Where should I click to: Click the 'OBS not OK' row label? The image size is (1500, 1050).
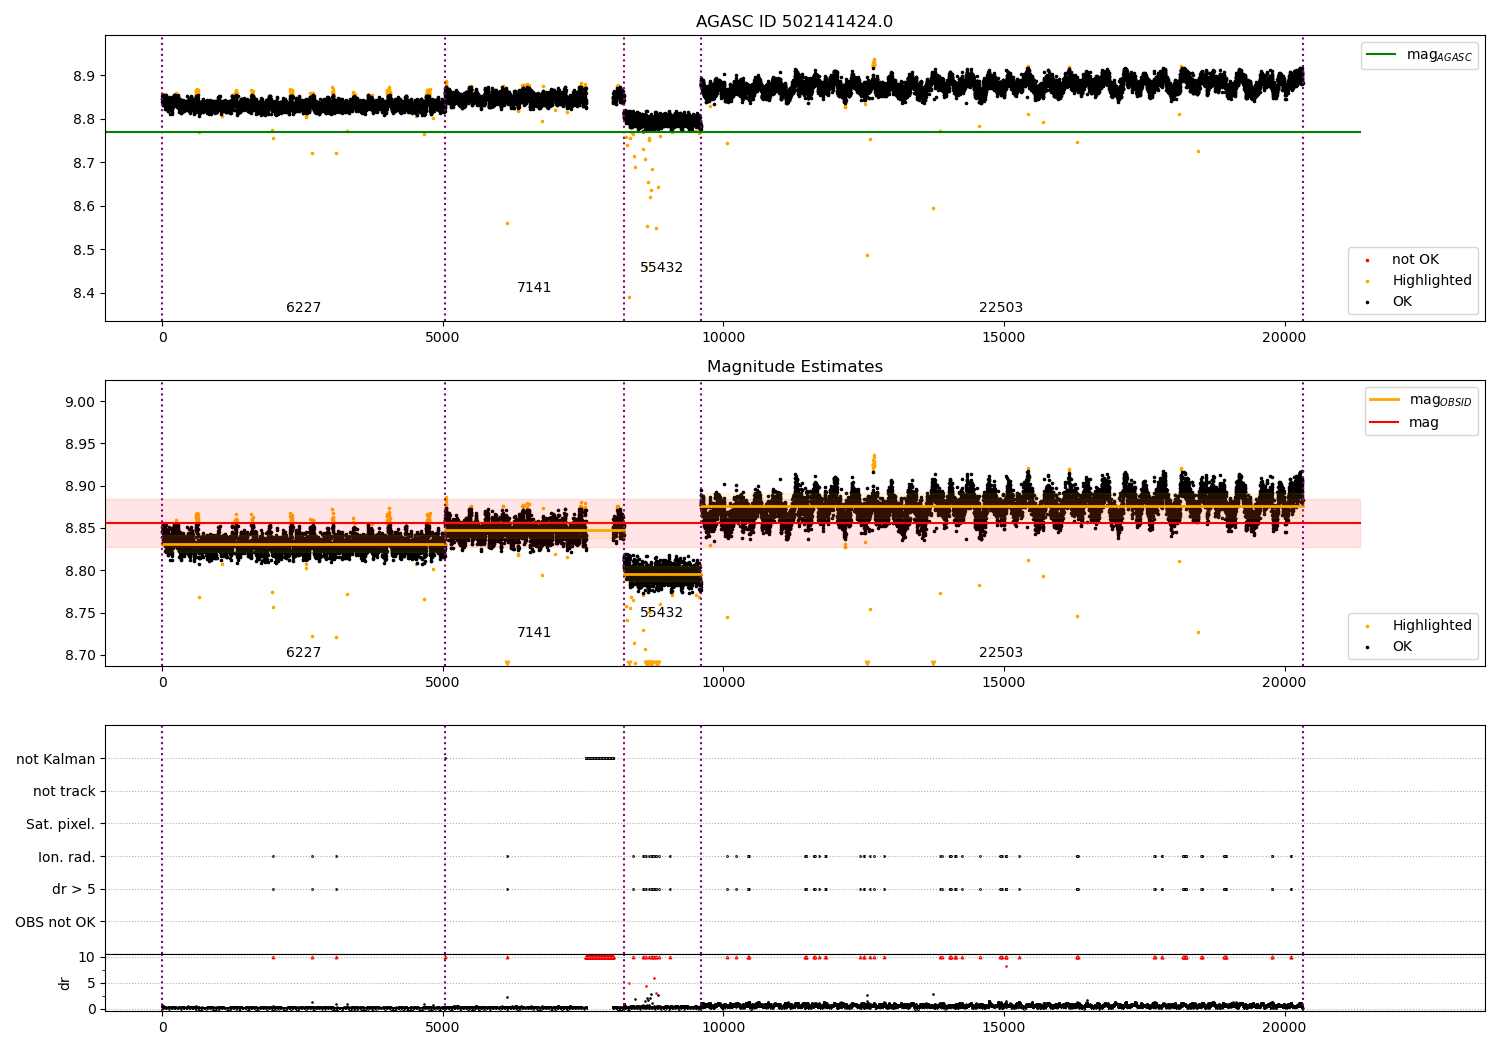(56, 922)
